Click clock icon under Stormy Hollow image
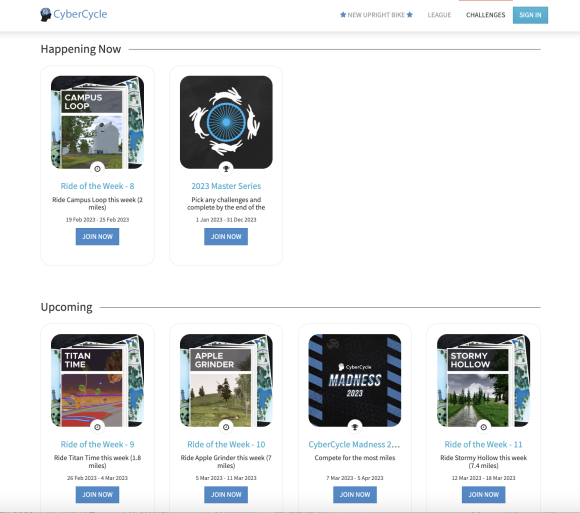This screenshot has height=513, width=580. click(483, 427)
